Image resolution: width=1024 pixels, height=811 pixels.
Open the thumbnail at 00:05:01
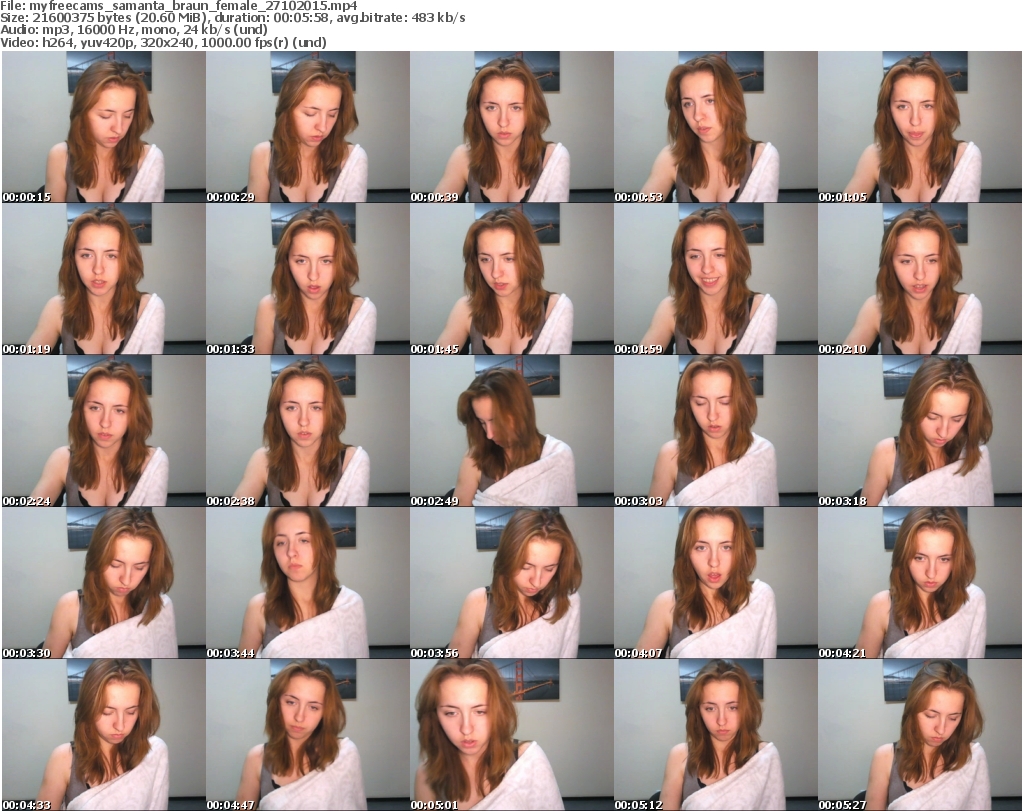pos(511,735)
